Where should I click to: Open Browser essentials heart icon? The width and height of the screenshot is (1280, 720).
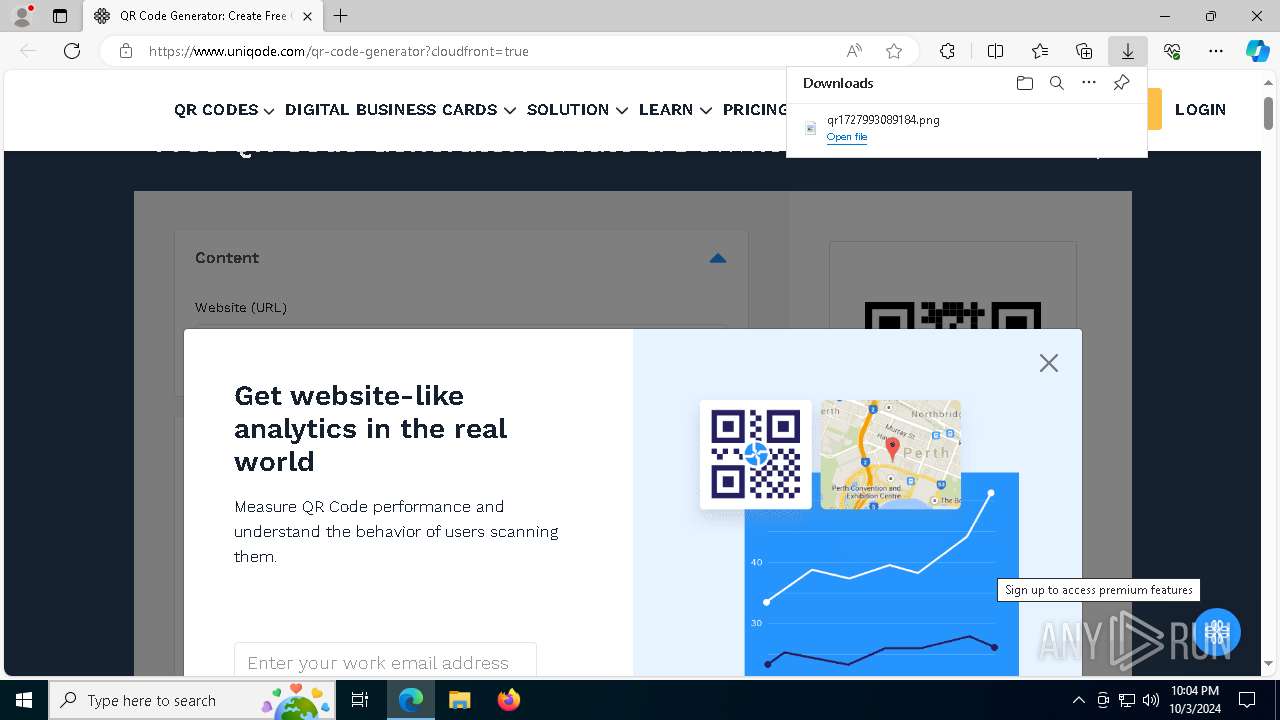[x=1172, y=51]
